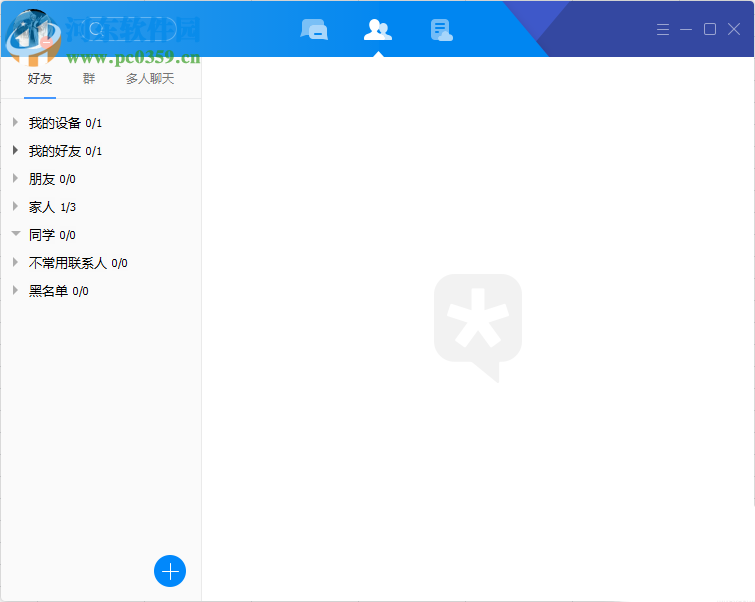Select the 朋友 0/0 row text
755x602 pixels.
pos(52,179)
